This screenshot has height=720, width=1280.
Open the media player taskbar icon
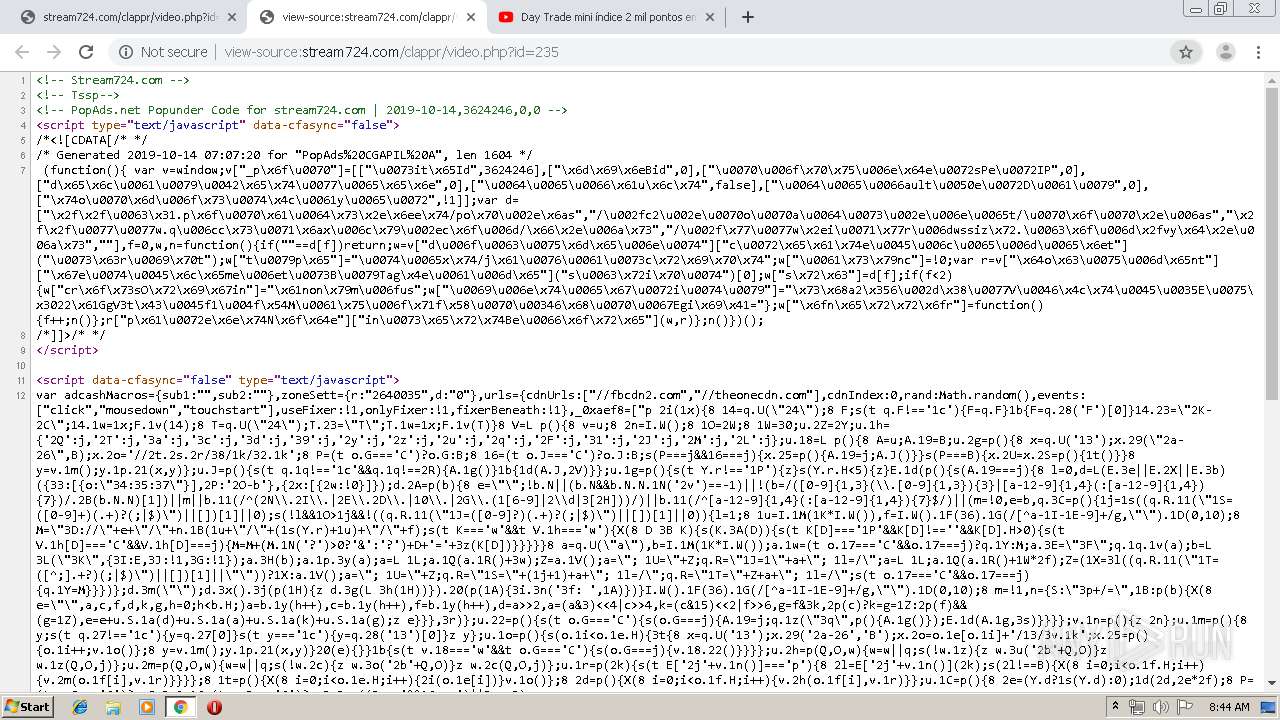(x=147, y=707)
